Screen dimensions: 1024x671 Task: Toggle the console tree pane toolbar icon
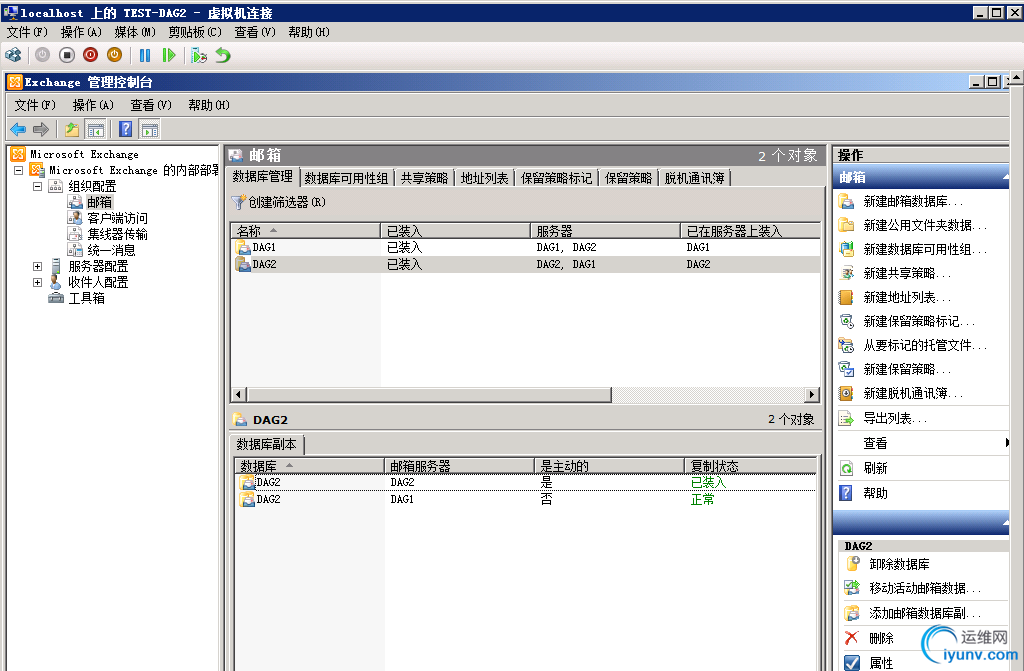[95, 129]
